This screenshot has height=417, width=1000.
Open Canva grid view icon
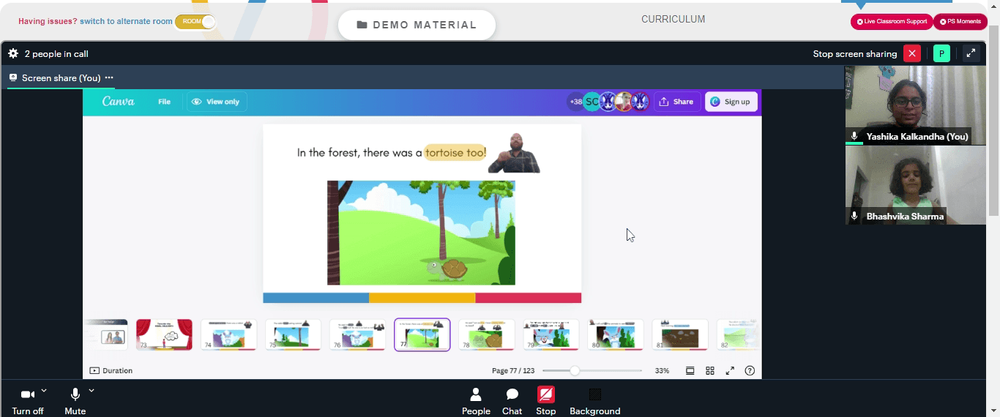[710, 370]
